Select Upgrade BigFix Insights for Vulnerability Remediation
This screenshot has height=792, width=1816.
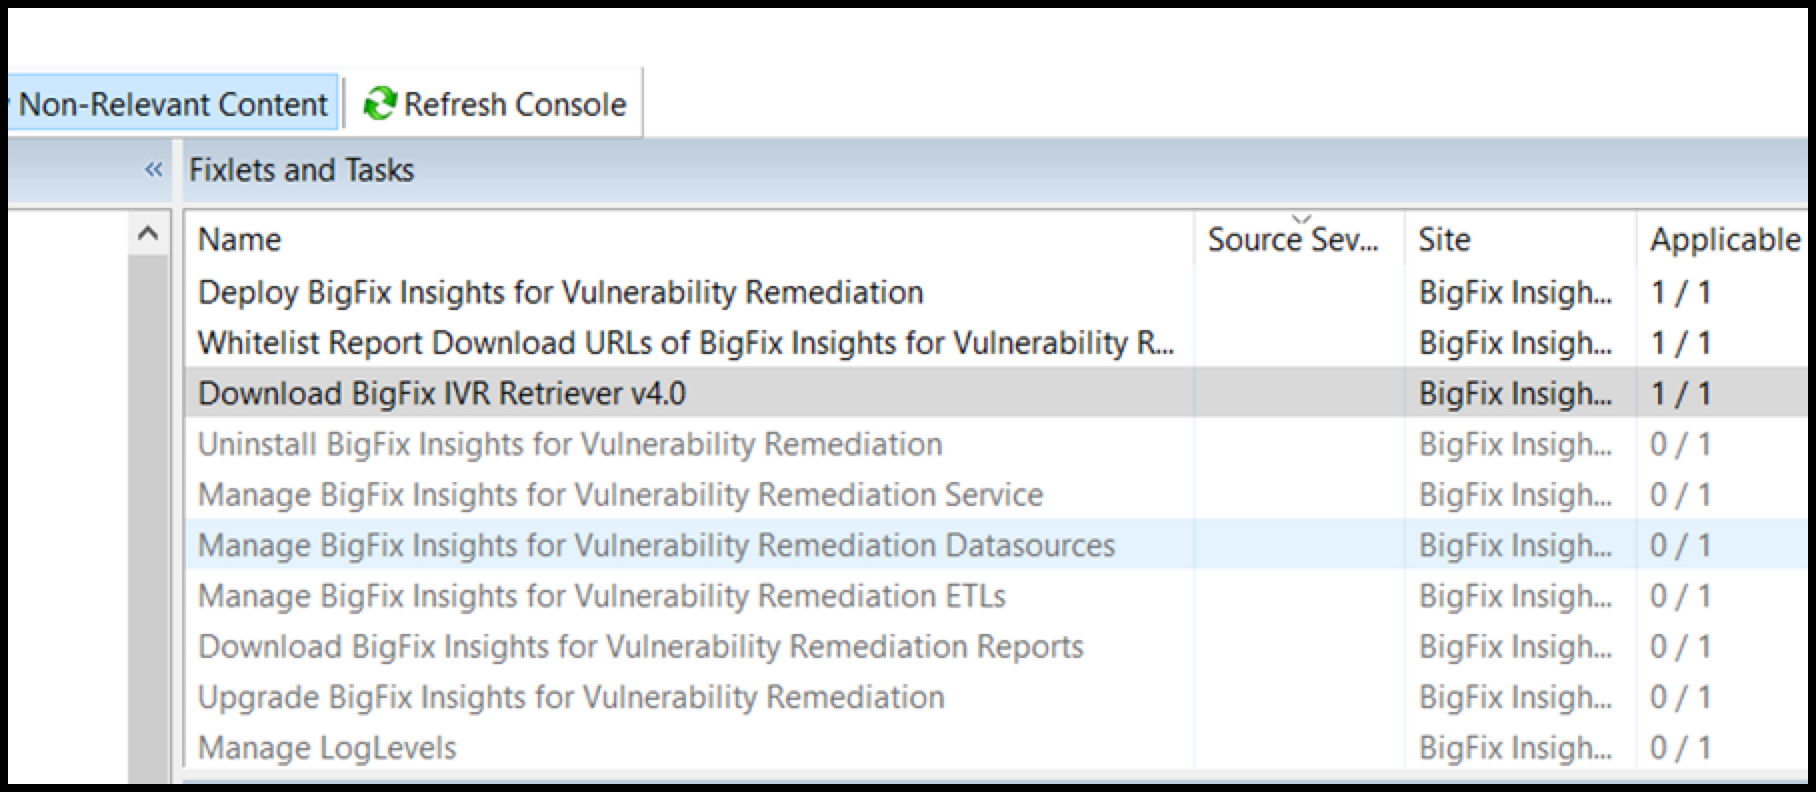[x=571, y=697]
